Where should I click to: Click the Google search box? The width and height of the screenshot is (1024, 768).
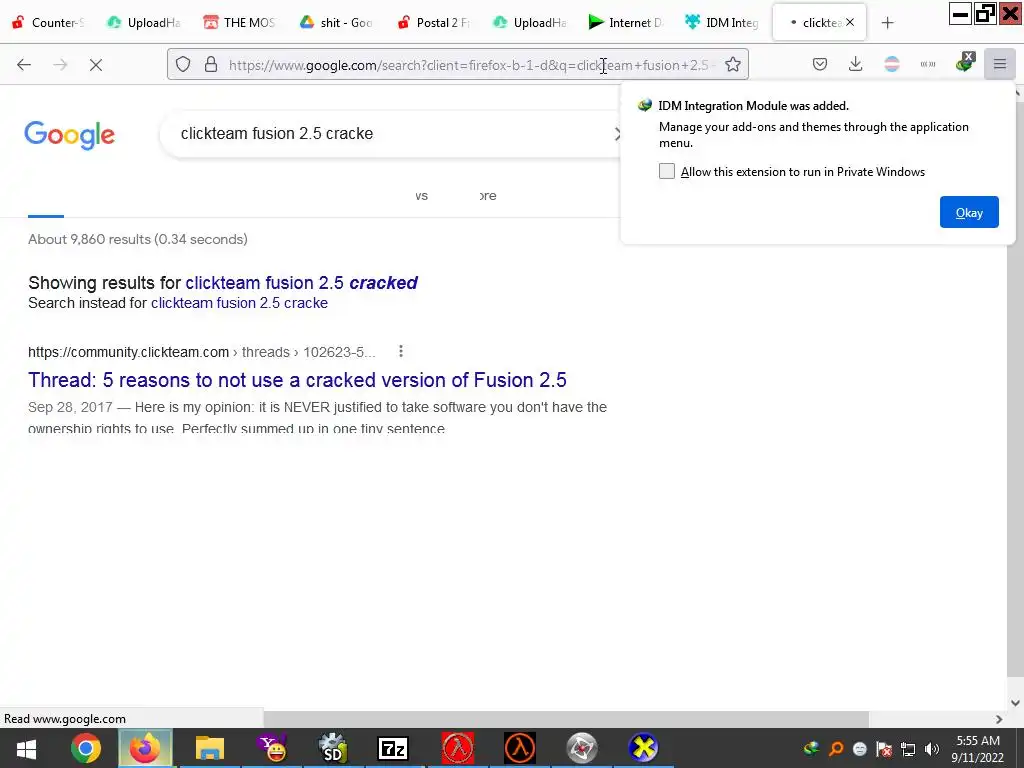tap(392, 134)
